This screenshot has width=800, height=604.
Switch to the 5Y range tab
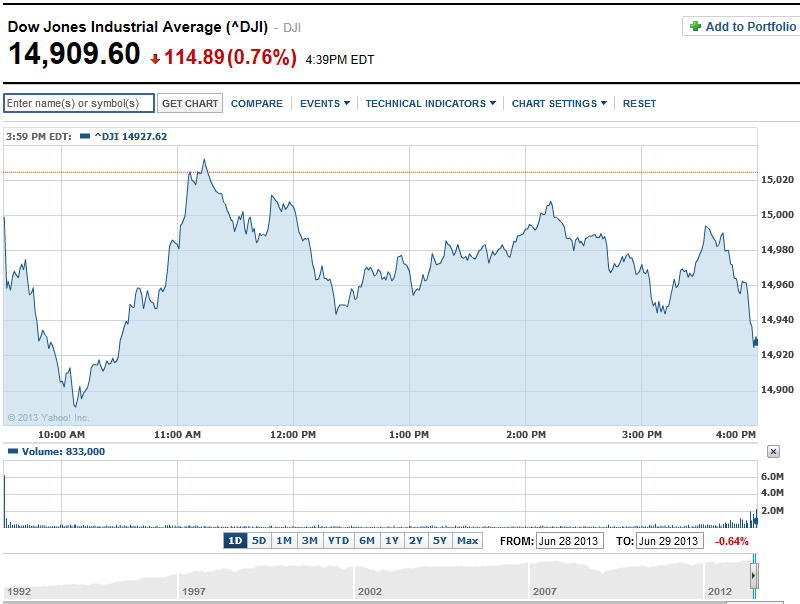(440, 541)
